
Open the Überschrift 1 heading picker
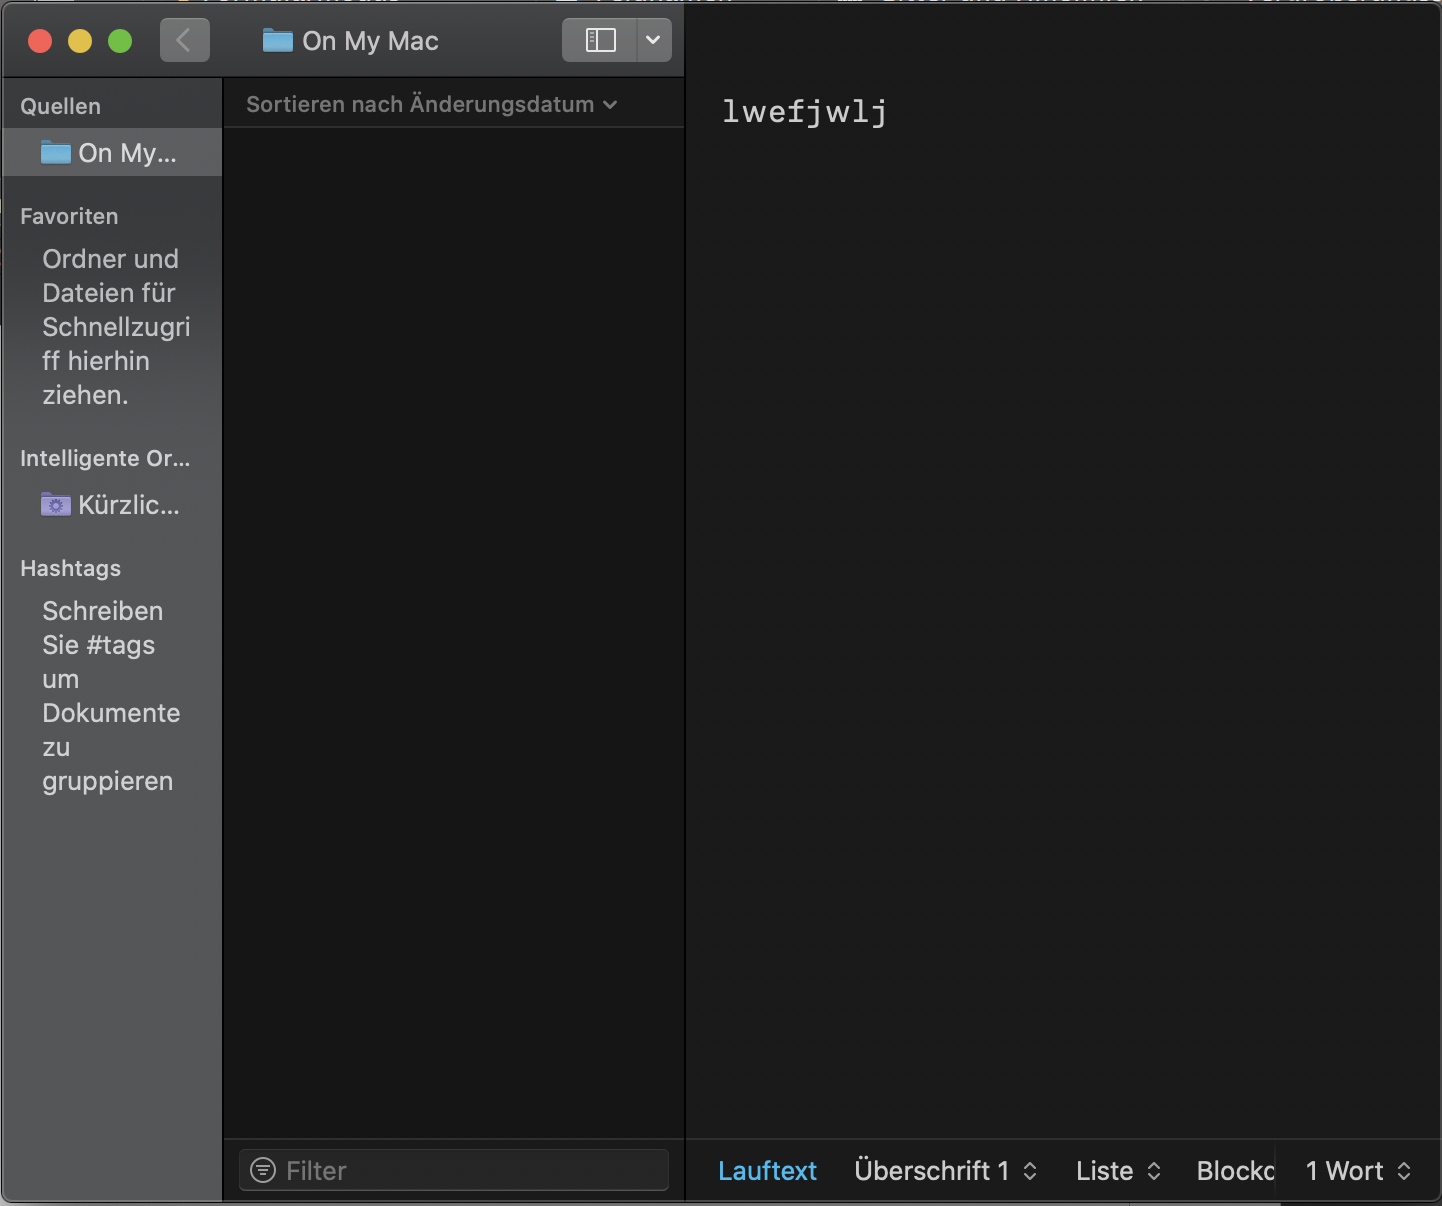945,1171
